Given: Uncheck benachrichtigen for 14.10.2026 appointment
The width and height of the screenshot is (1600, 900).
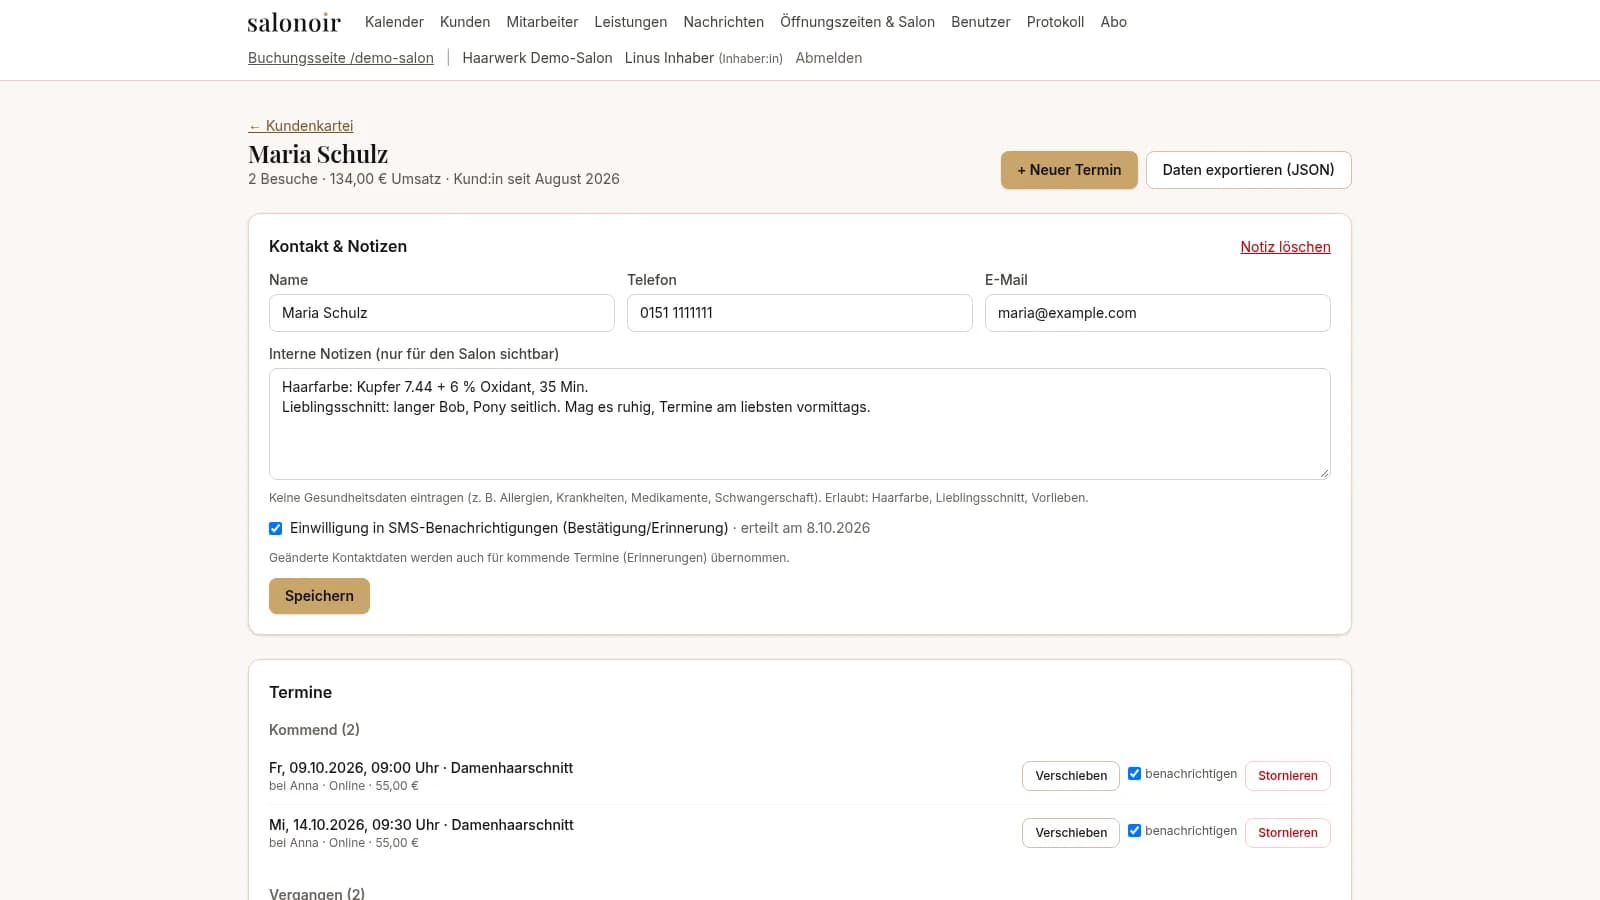Looking at the screenshot, I should [x=1134, y=830].
